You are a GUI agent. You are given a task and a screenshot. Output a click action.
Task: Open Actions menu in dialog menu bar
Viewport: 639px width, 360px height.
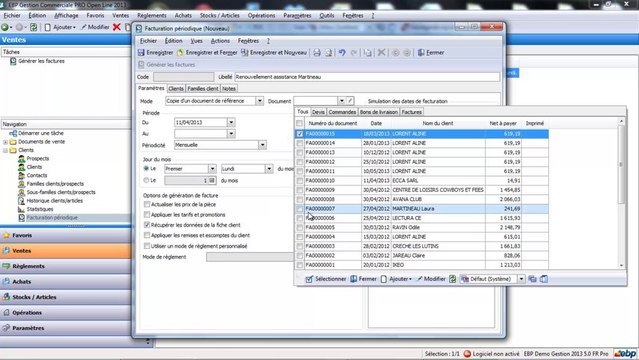(x=220, y=41)
